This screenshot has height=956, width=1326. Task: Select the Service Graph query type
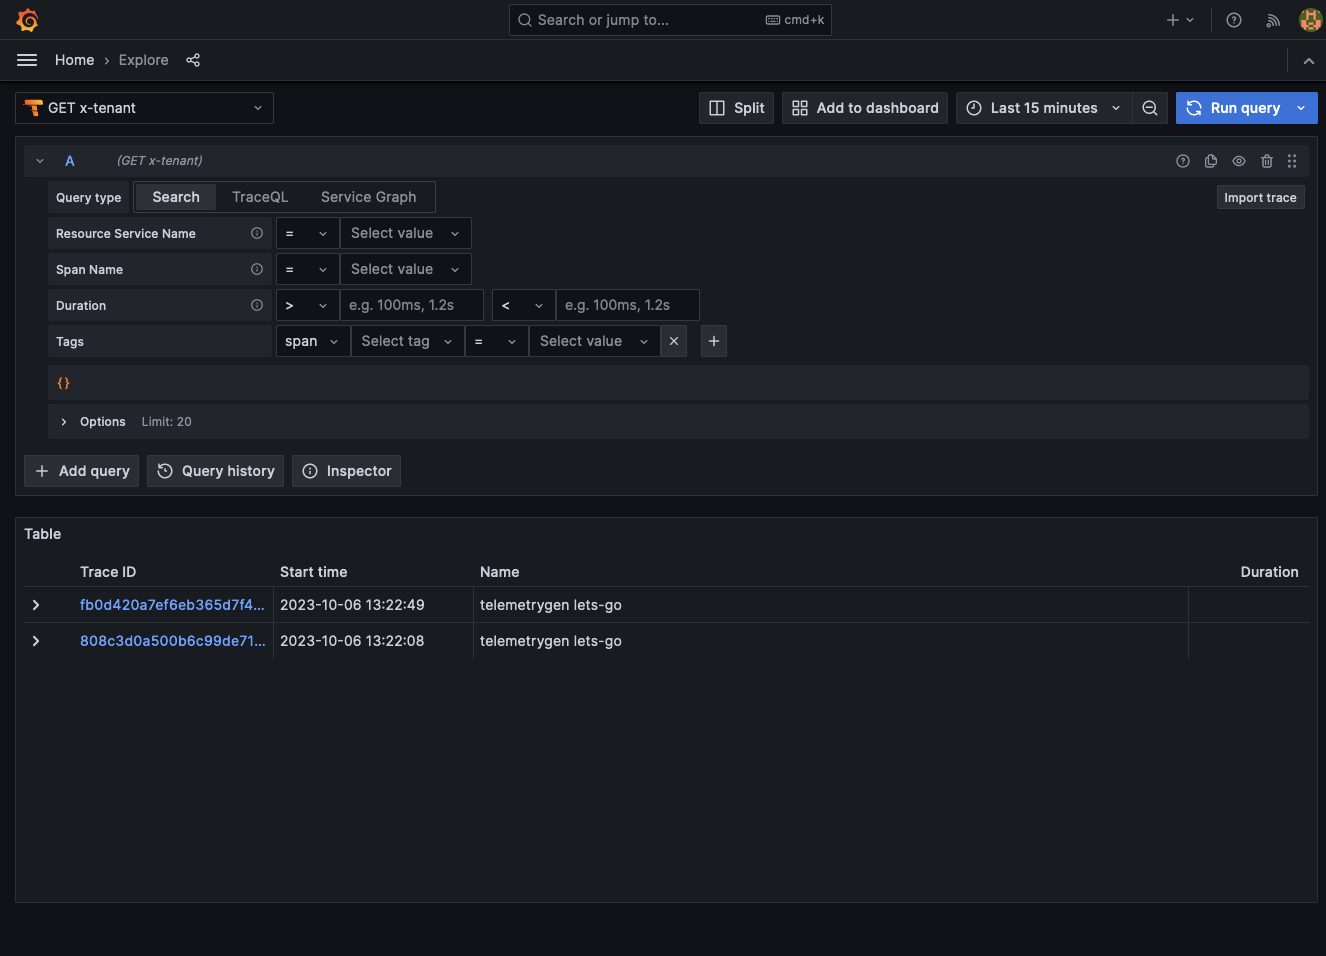[x=366, y=197]
